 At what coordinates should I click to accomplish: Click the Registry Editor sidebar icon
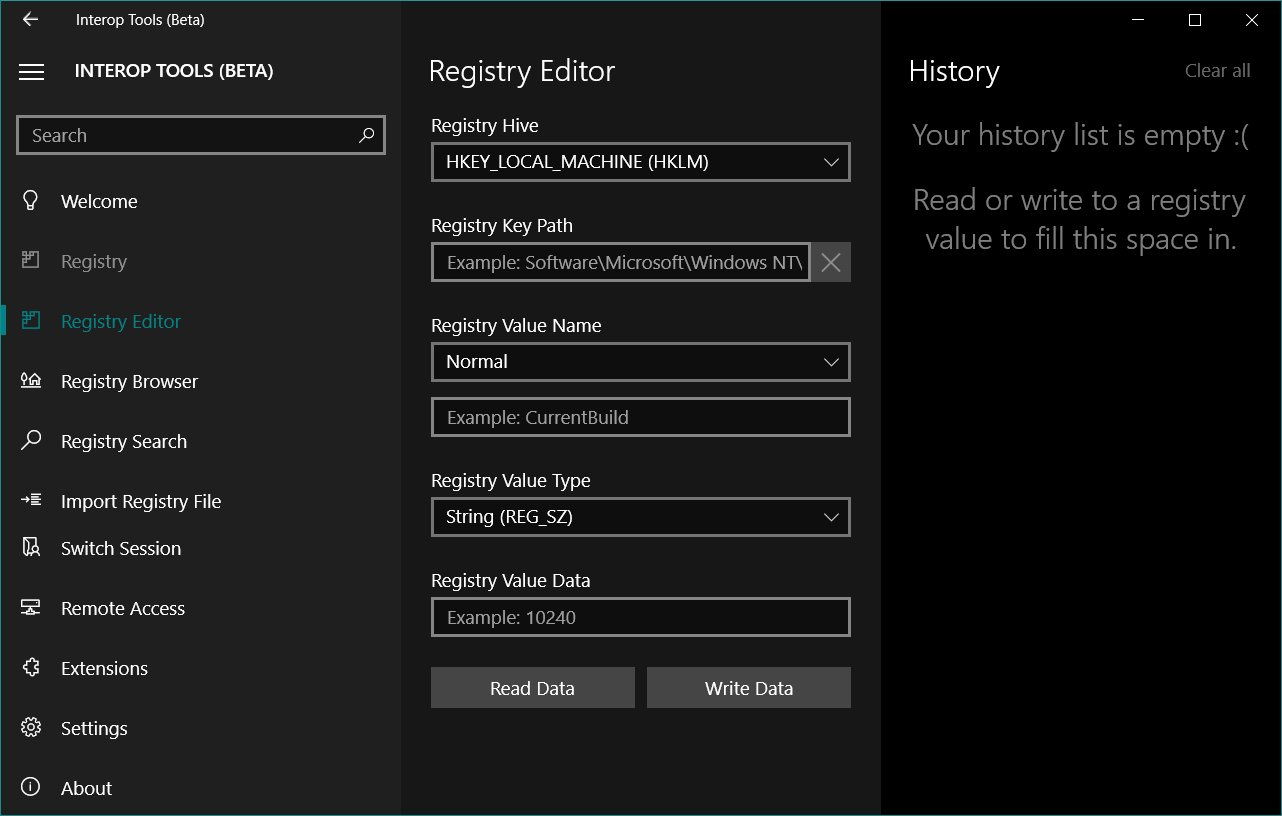[x=31, y=321]
